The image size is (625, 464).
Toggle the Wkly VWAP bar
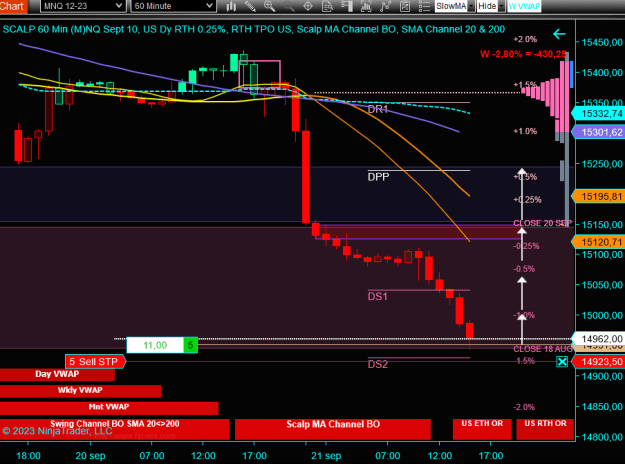(80, 391)
